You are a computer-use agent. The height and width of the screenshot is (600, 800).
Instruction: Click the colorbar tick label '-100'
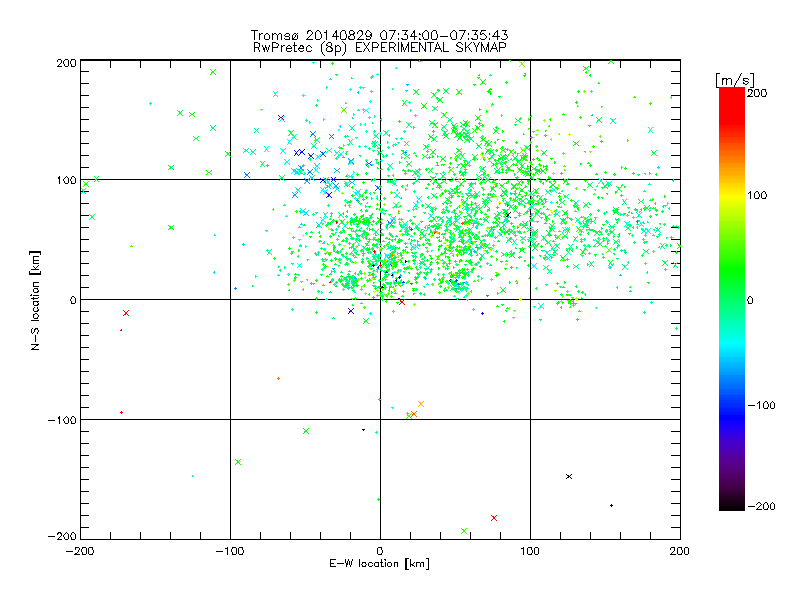pos(761,406)
